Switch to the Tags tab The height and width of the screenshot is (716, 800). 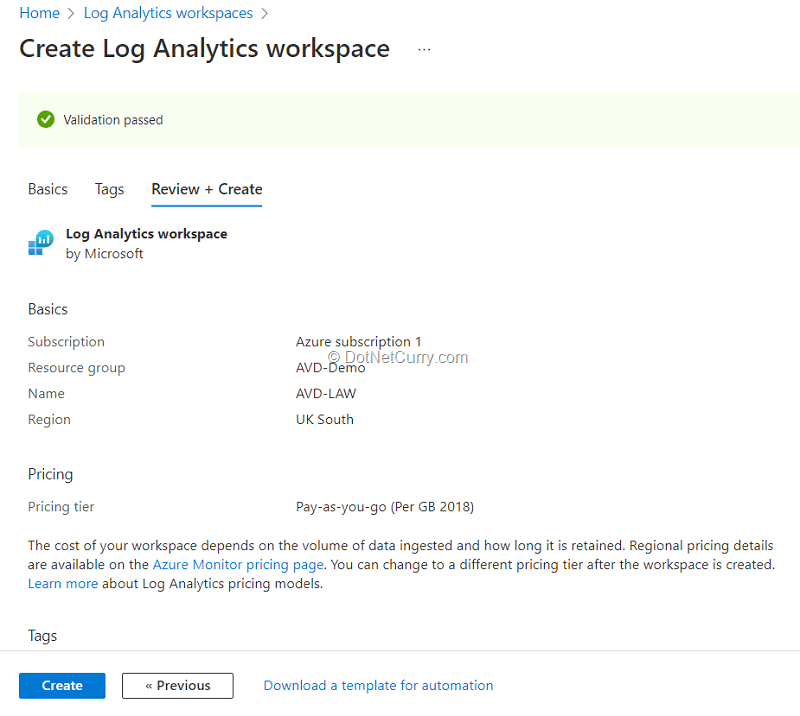[x=109, y=189]
